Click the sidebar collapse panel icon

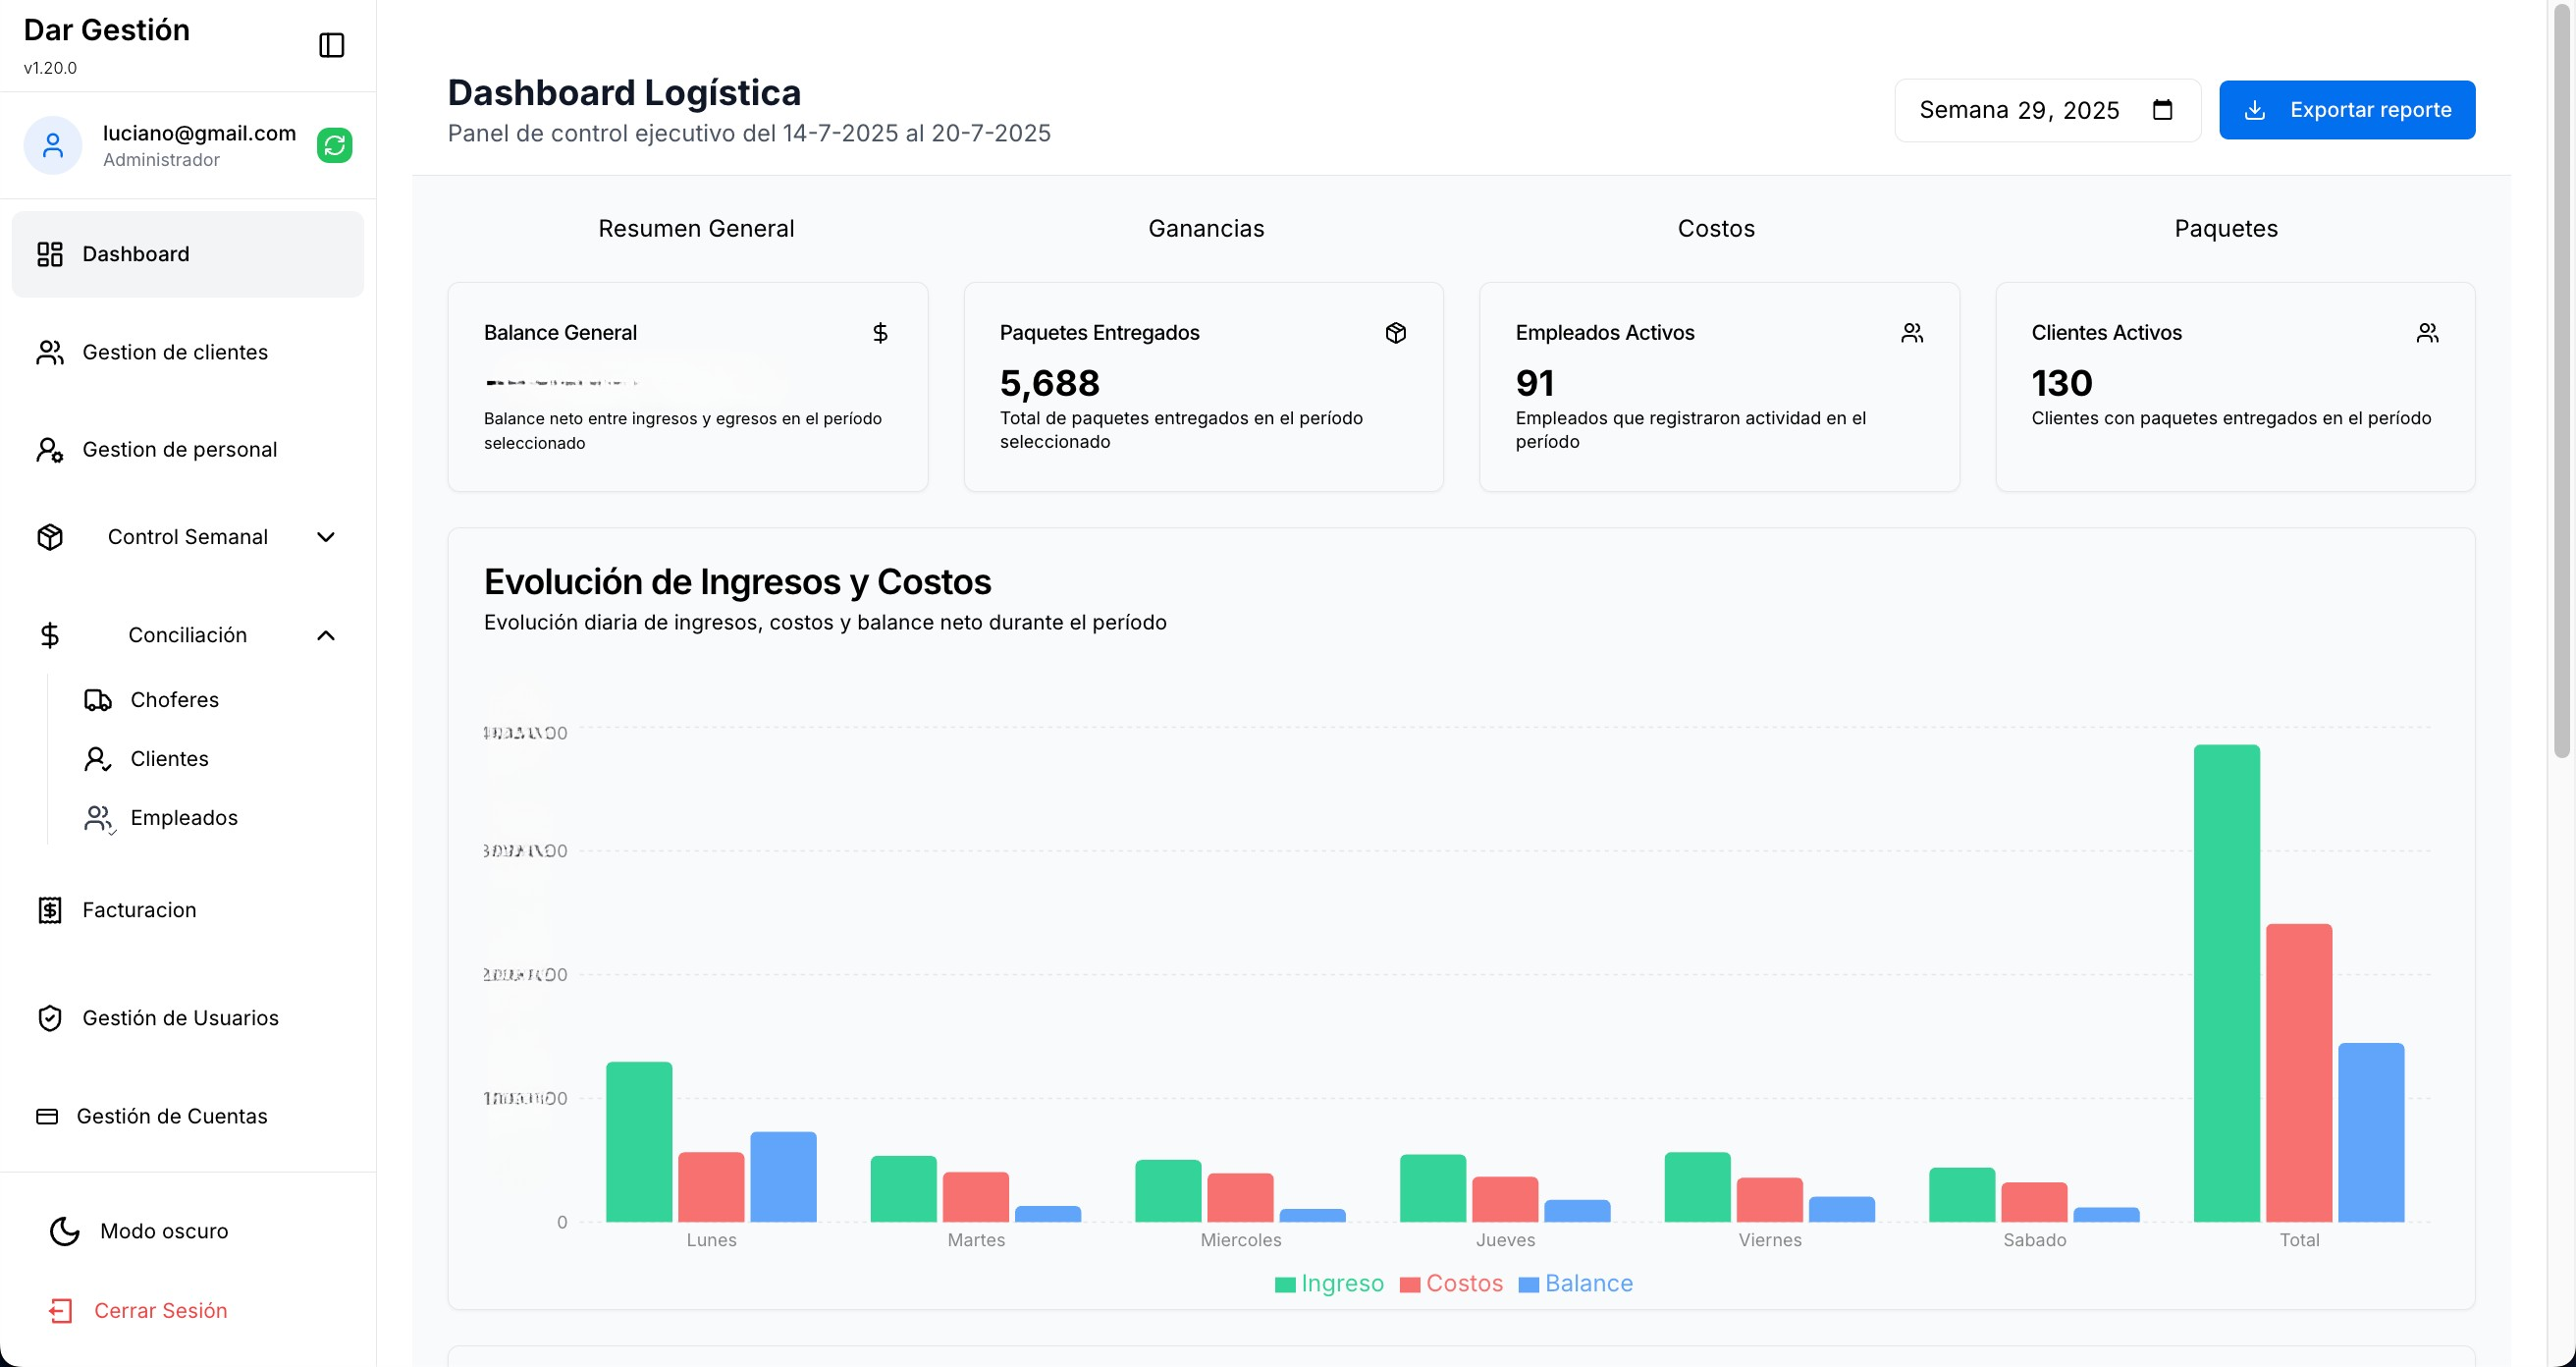331,45
